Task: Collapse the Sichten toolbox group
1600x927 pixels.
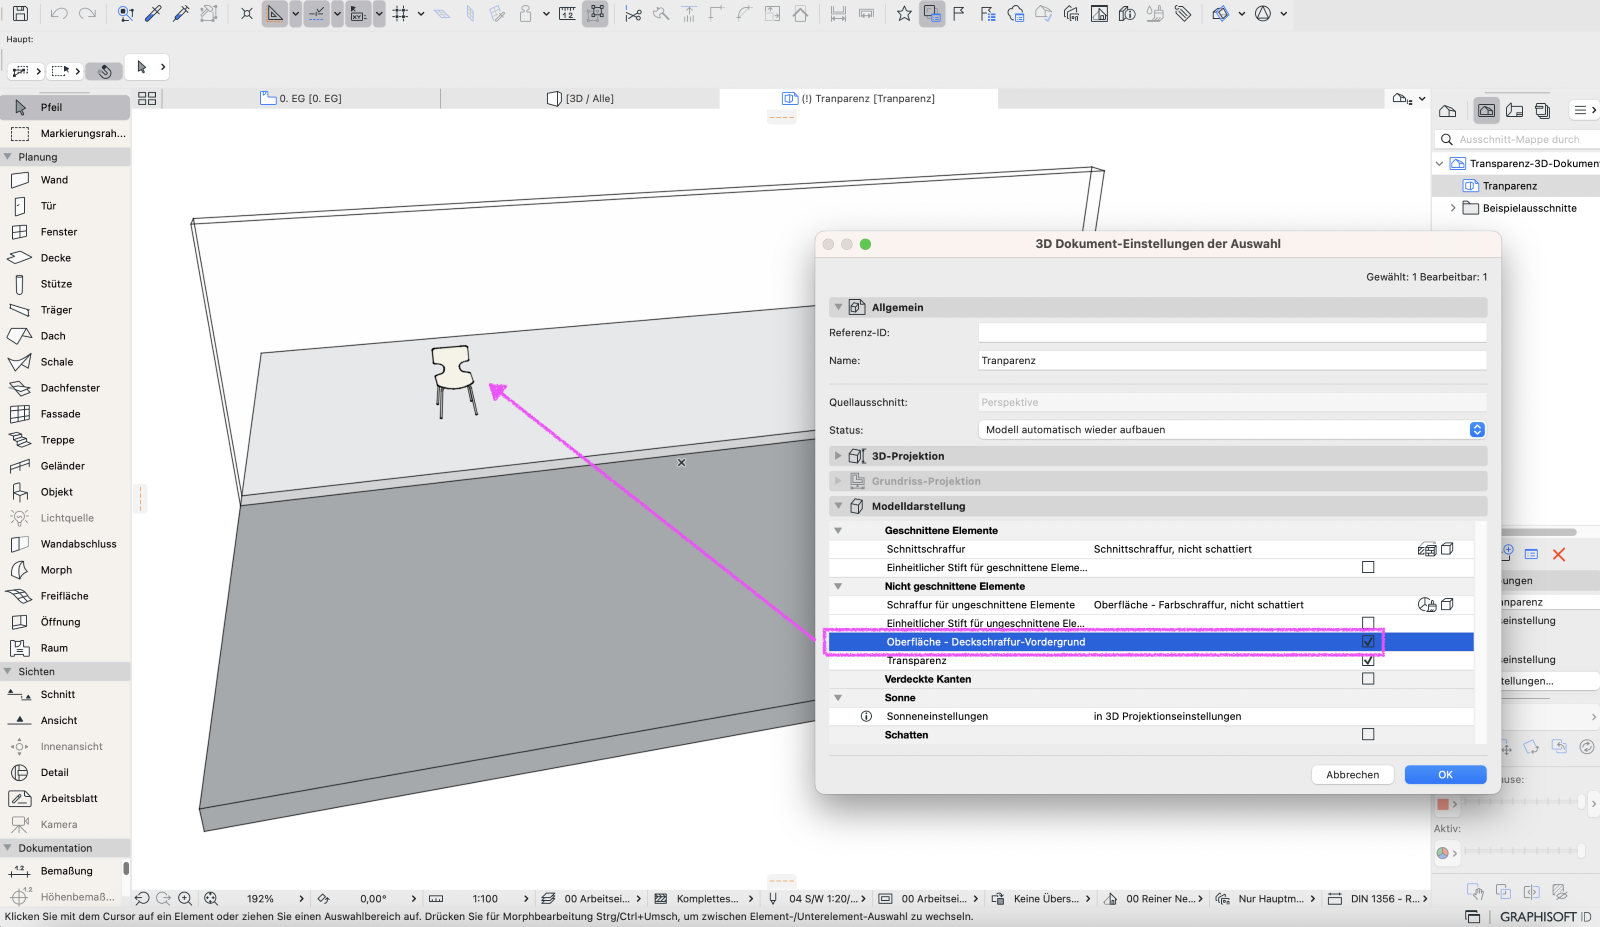Action: coord(8,672)
